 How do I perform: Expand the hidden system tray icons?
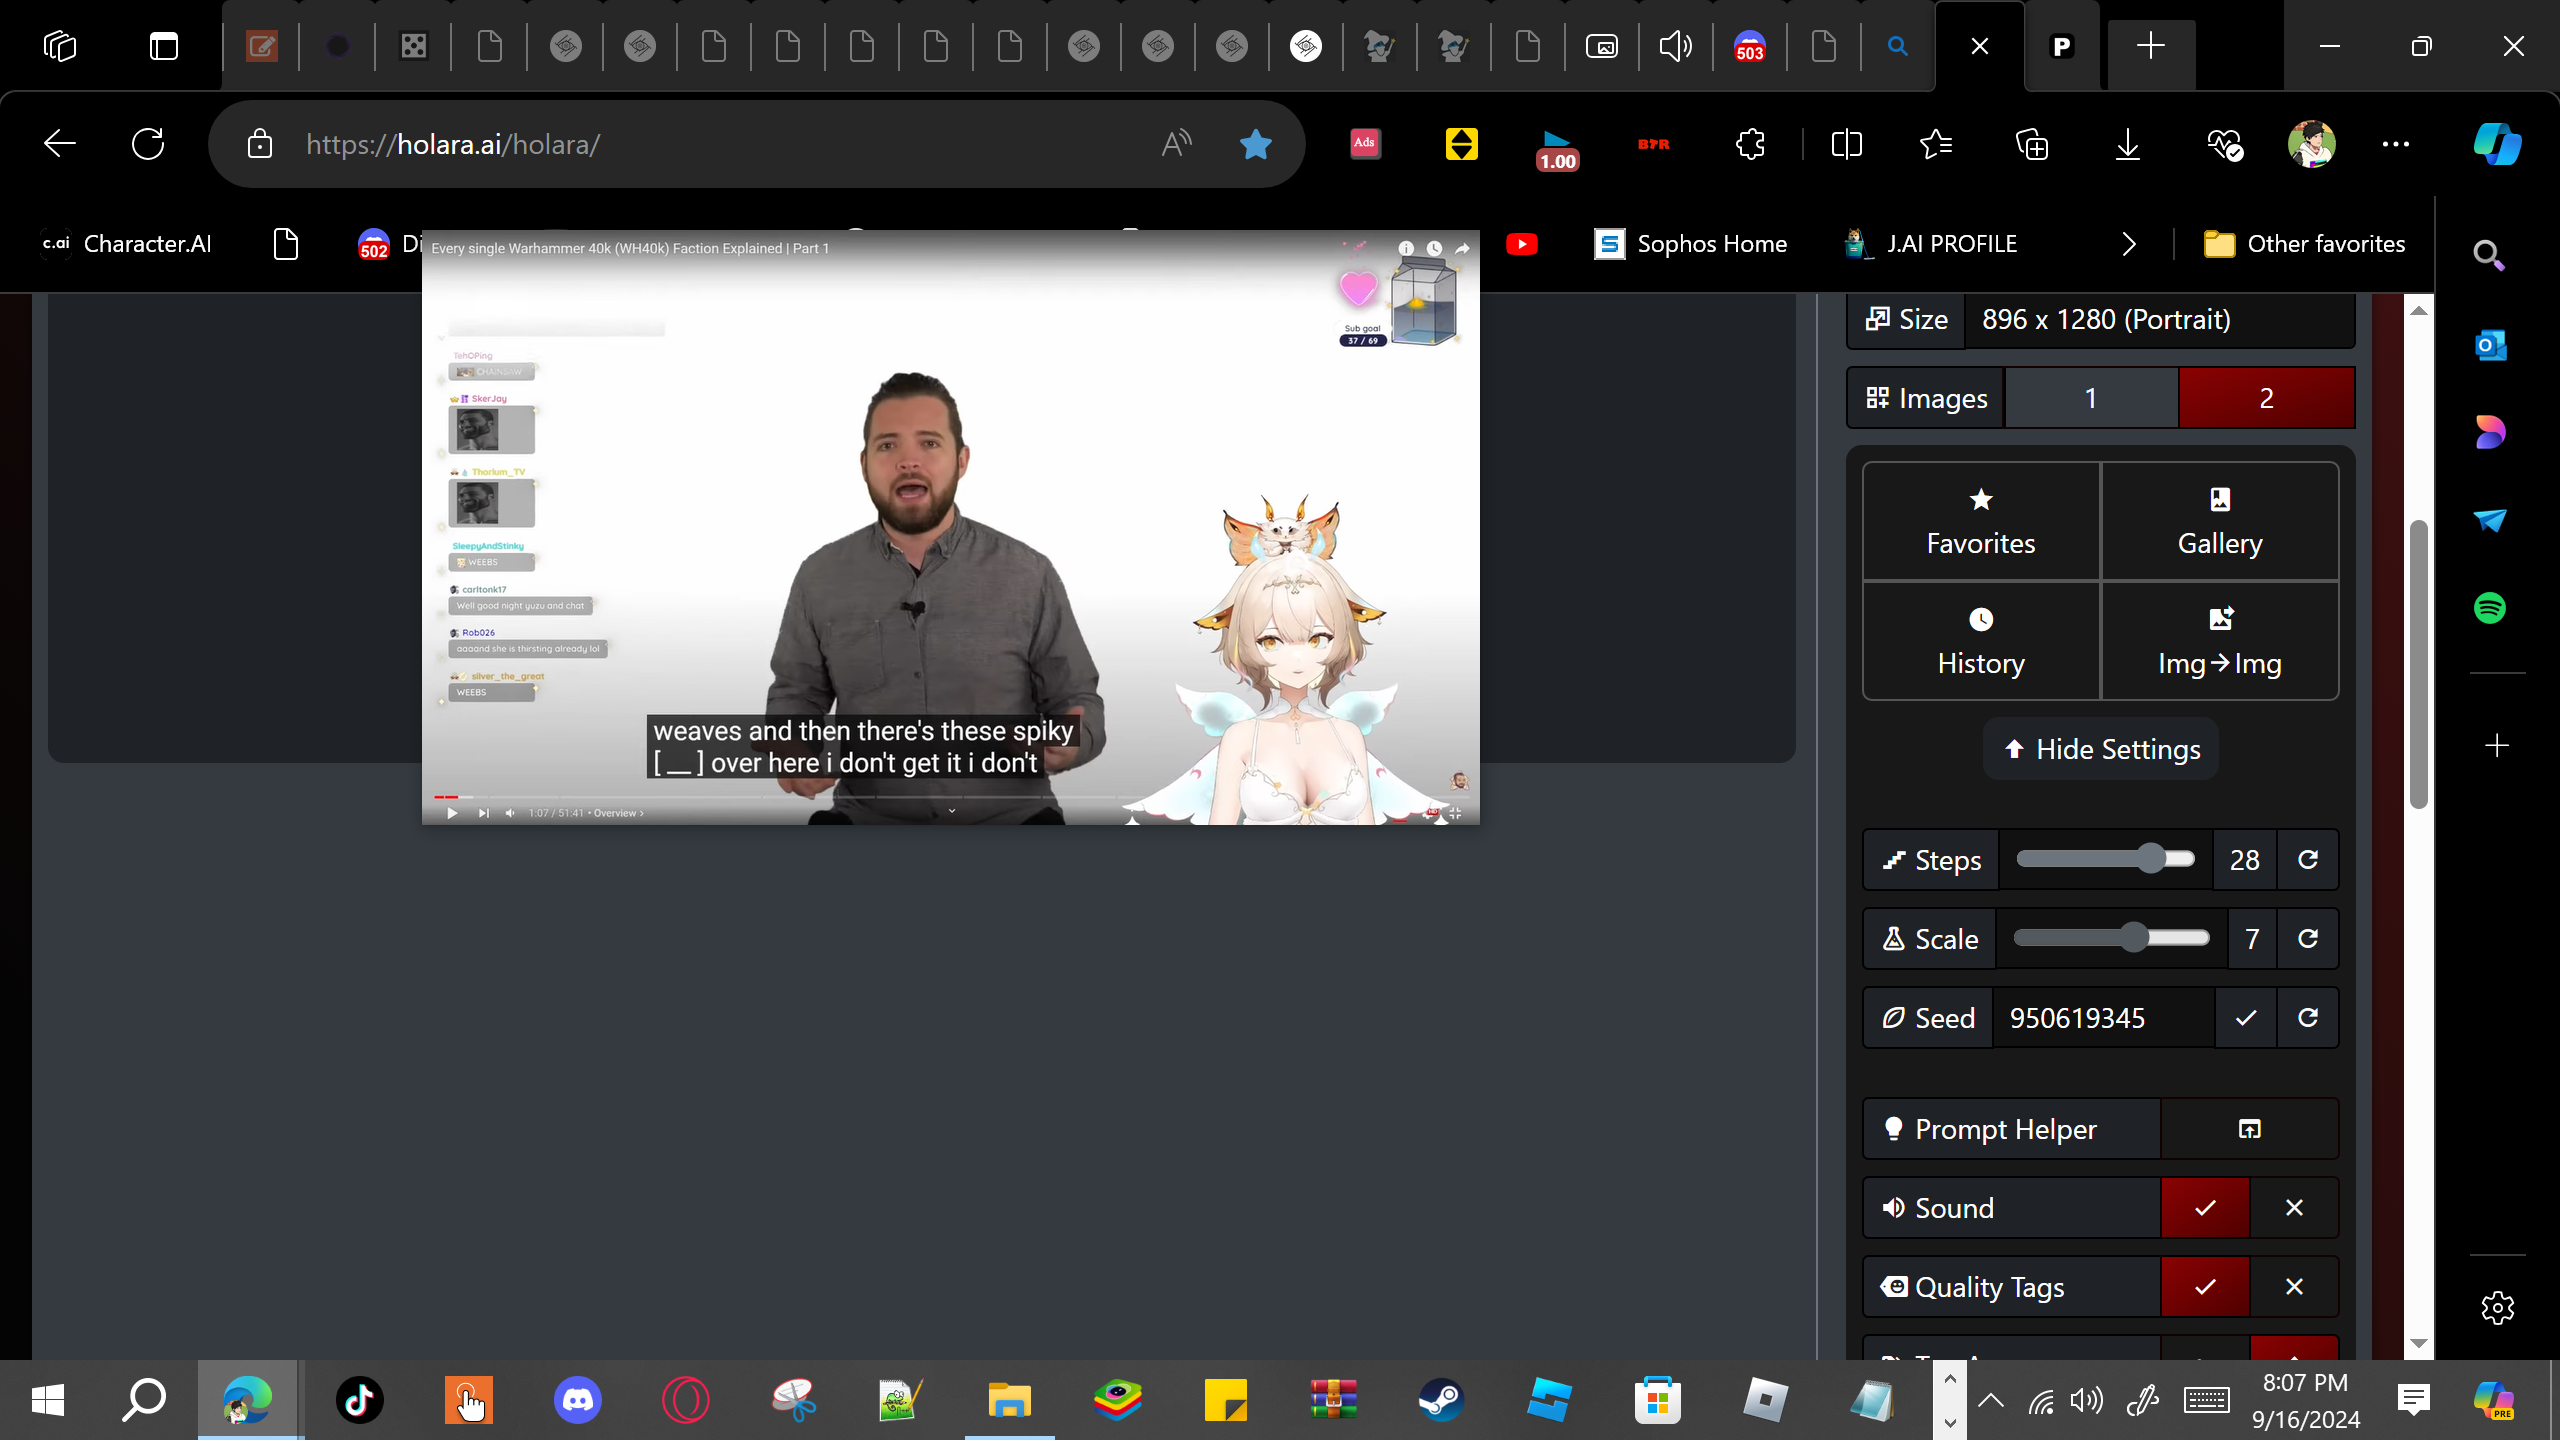point(1990,1400)
